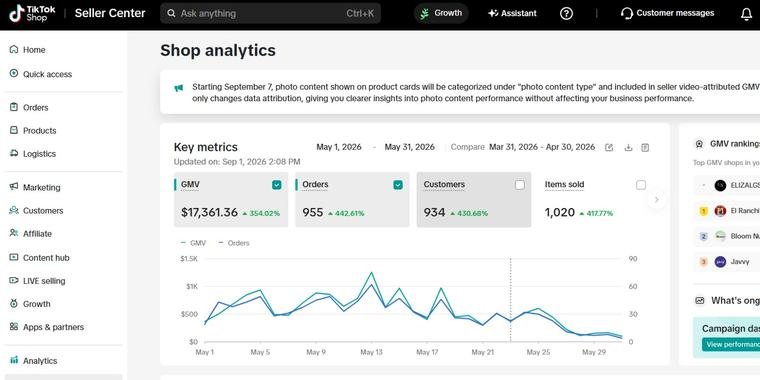Viewport: 760px width, 380px height.
Task: Check the Items sold metric checkbox
Action: point(641,185)
